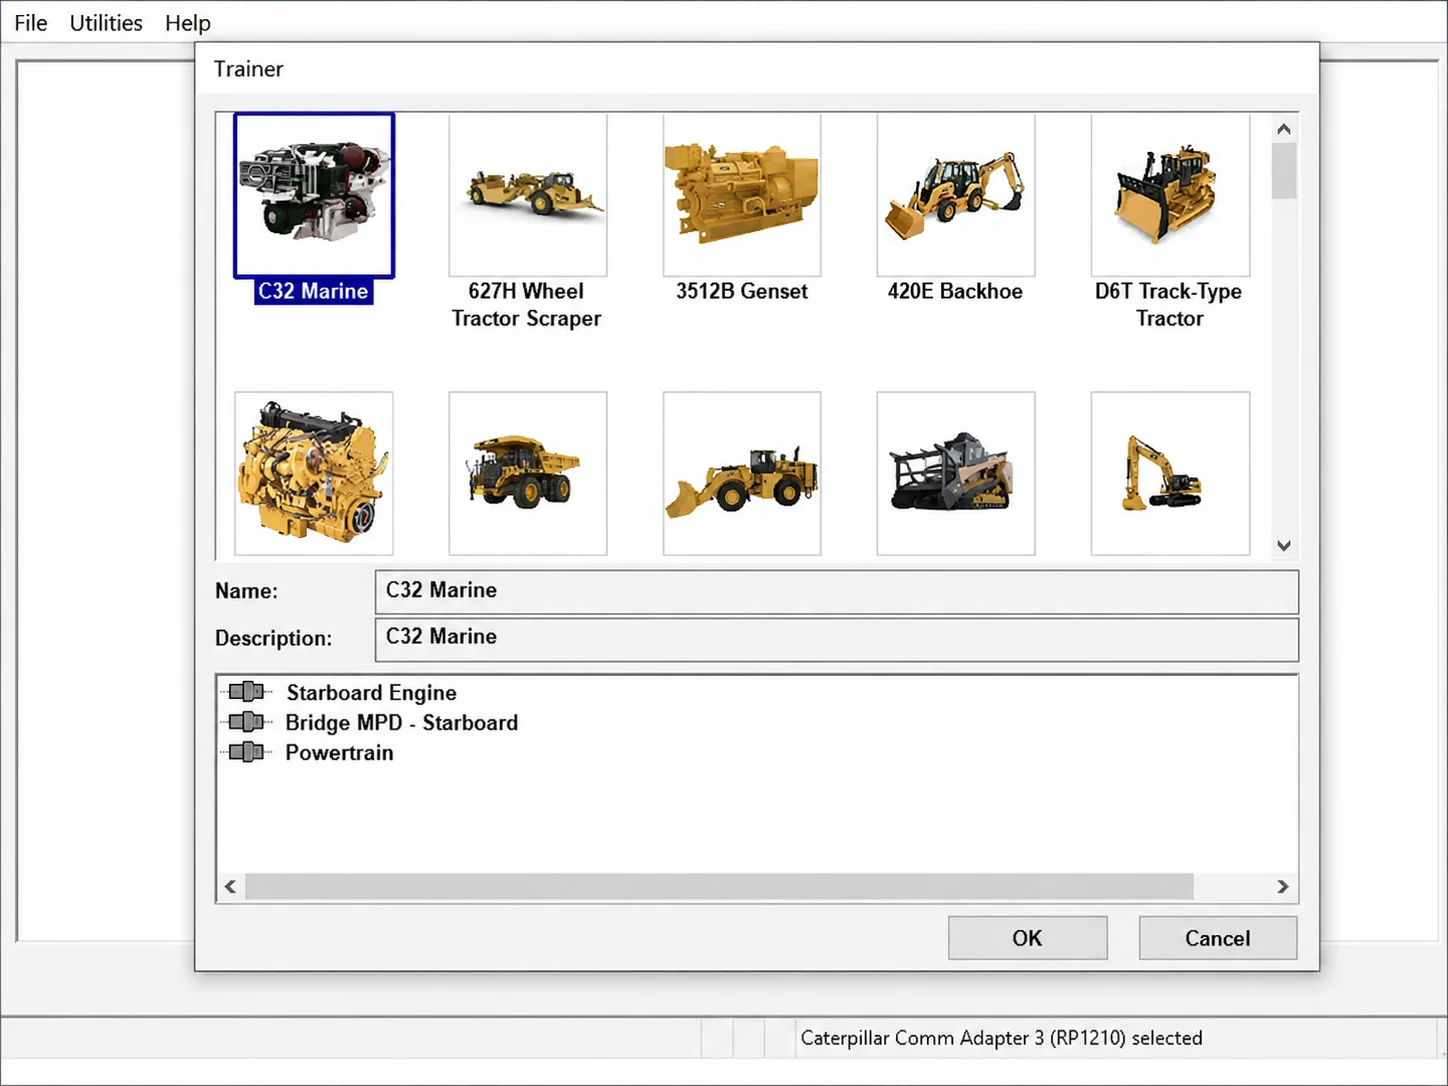Select Bridge MPD - Starboard entry
The image size is (1448, 1086).
pyautogui.click(x=401, y=723)
